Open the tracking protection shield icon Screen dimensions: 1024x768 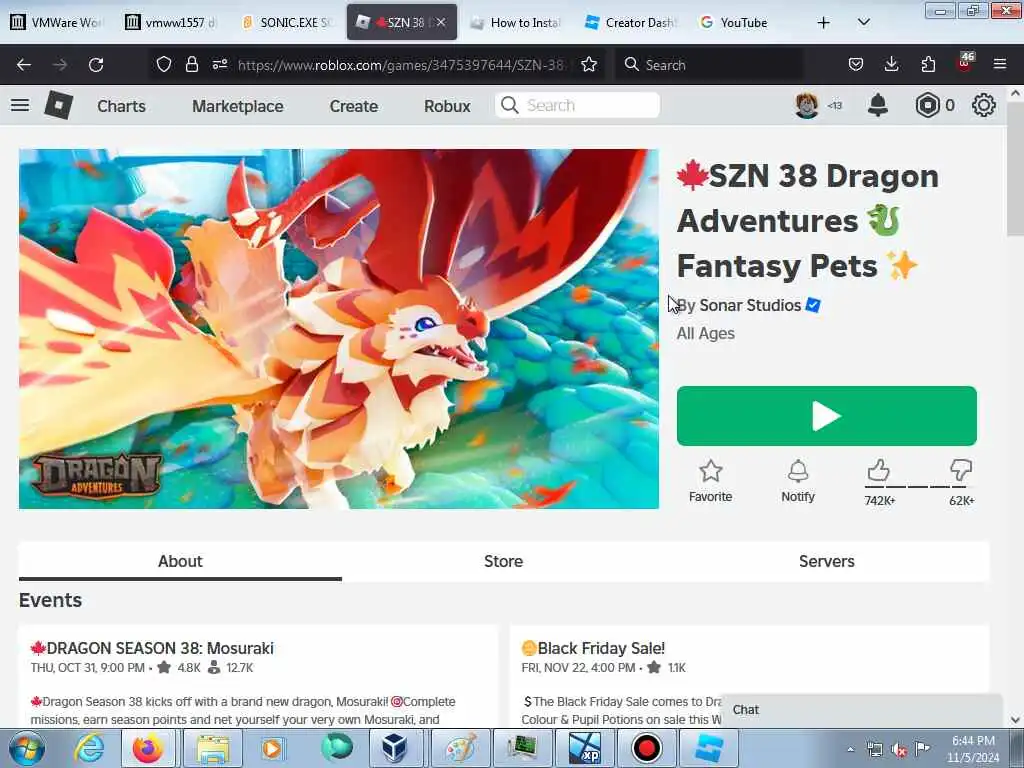point(164,64)
